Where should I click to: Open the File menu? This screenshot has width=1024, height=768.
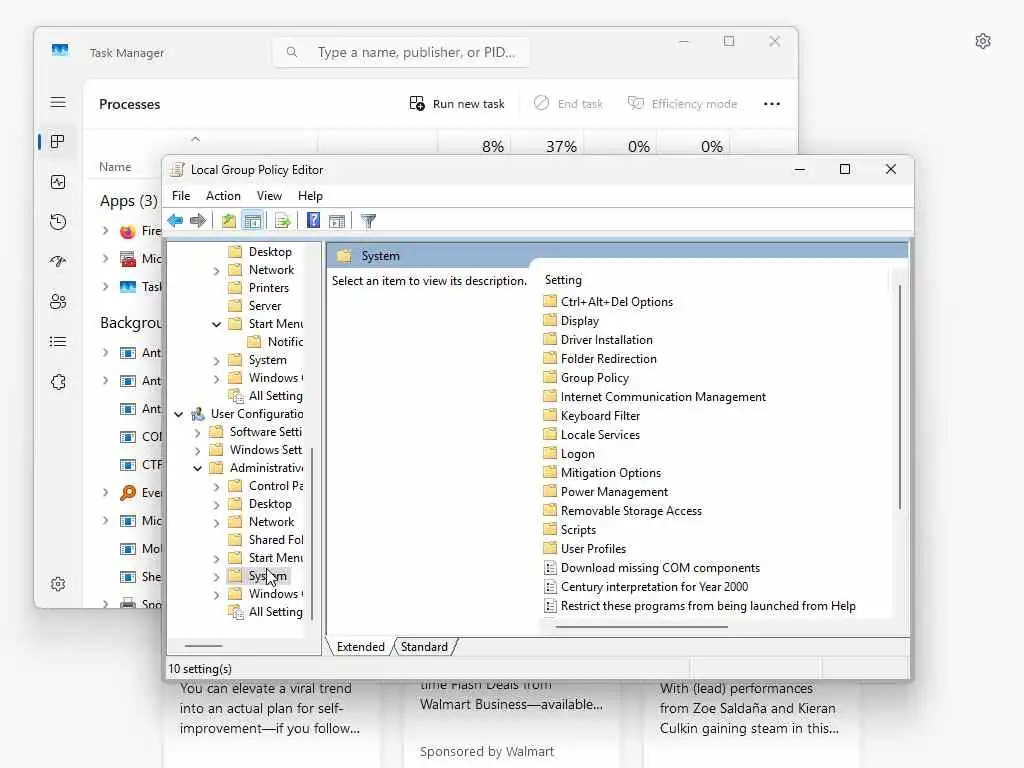coord(181,196)
